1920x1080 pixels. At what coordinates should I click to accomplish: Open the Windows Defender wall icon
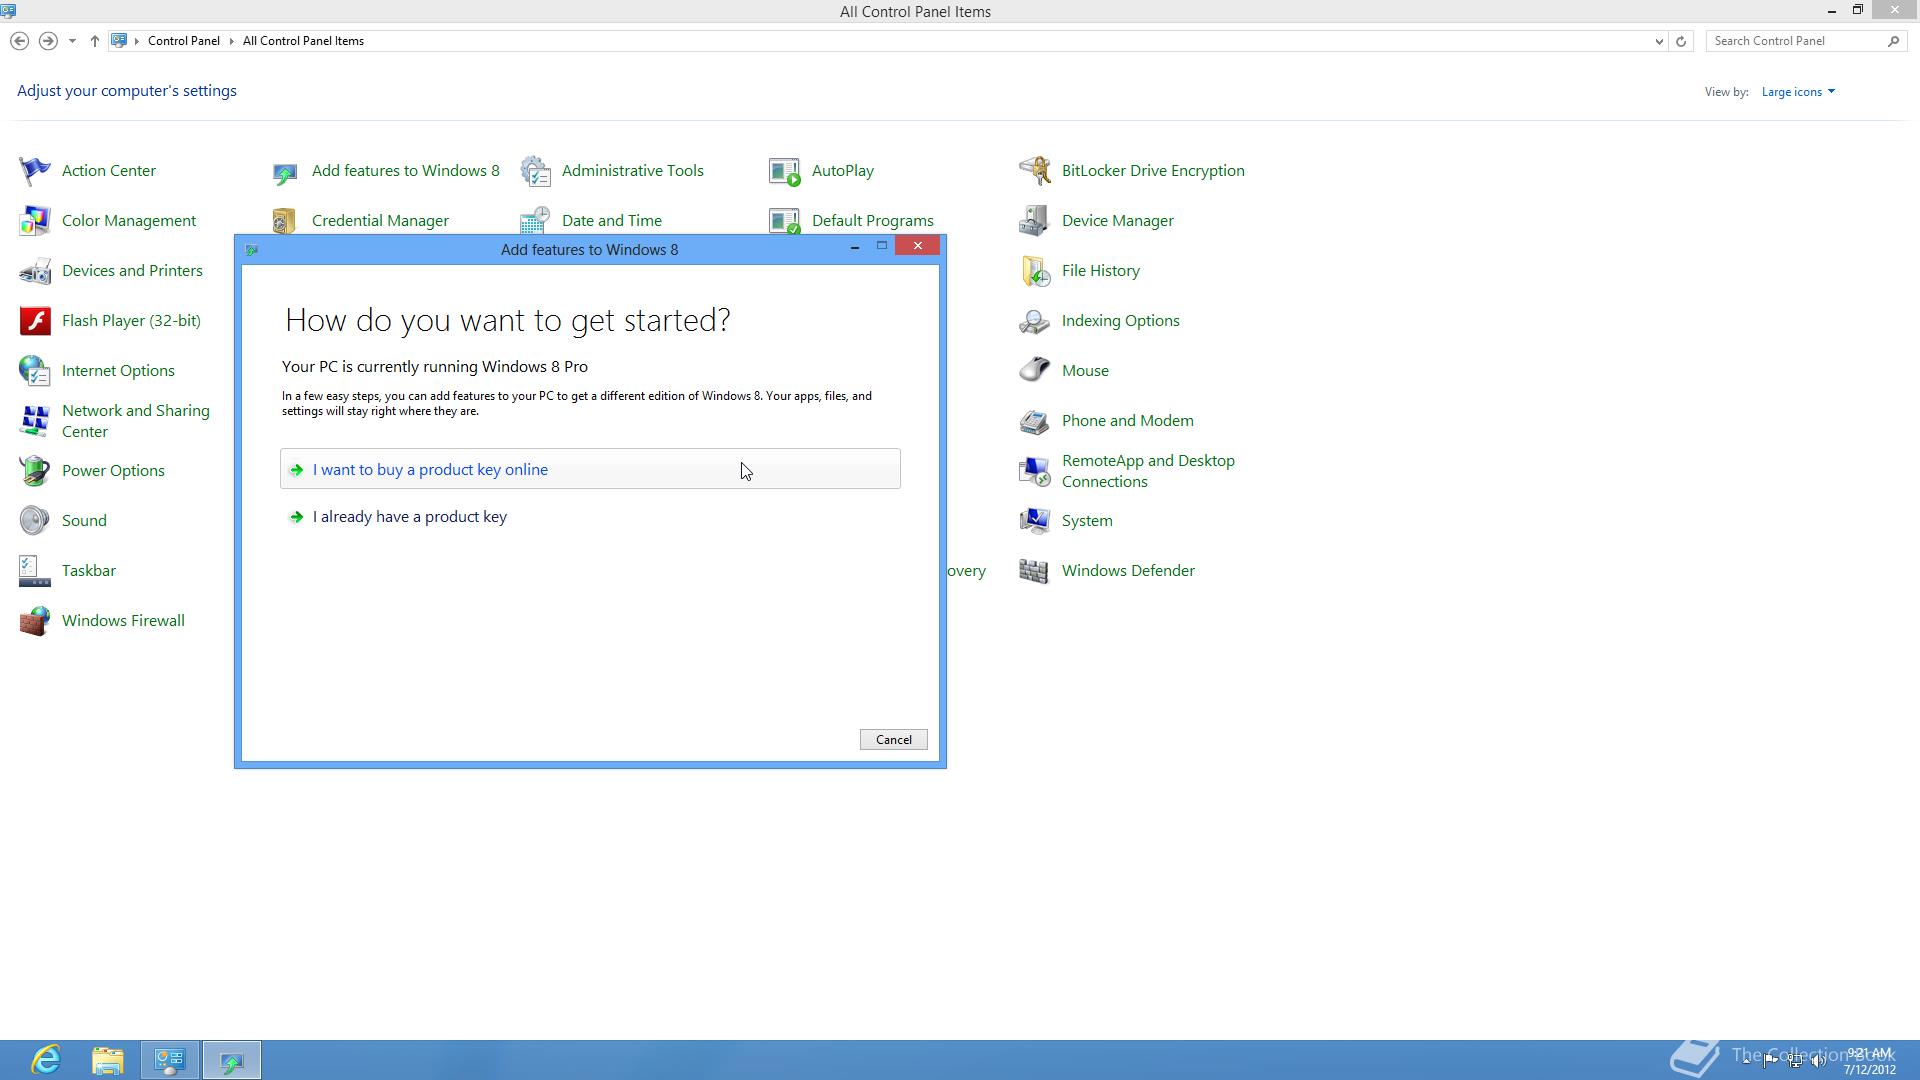[1035, 571]
